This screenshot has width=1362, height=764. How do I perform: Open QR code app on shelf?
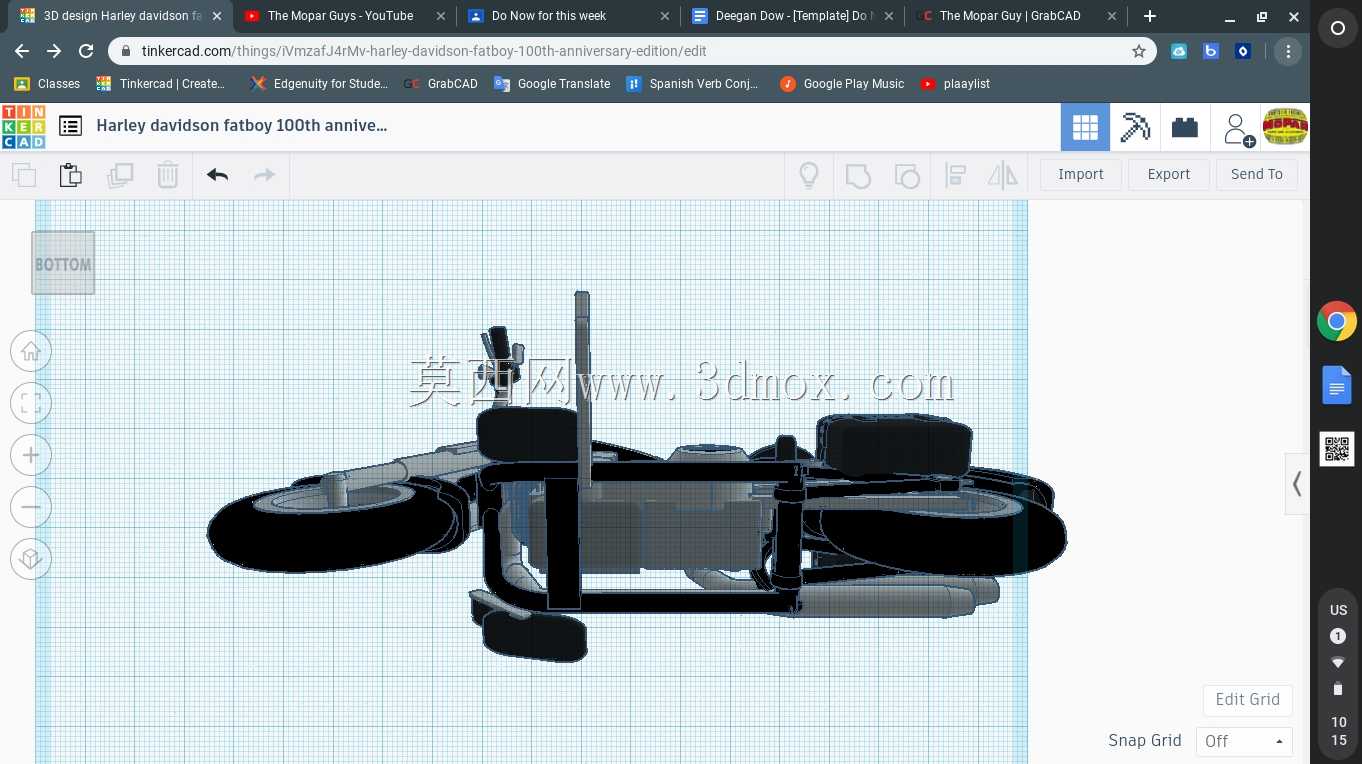pos(1337,449)
